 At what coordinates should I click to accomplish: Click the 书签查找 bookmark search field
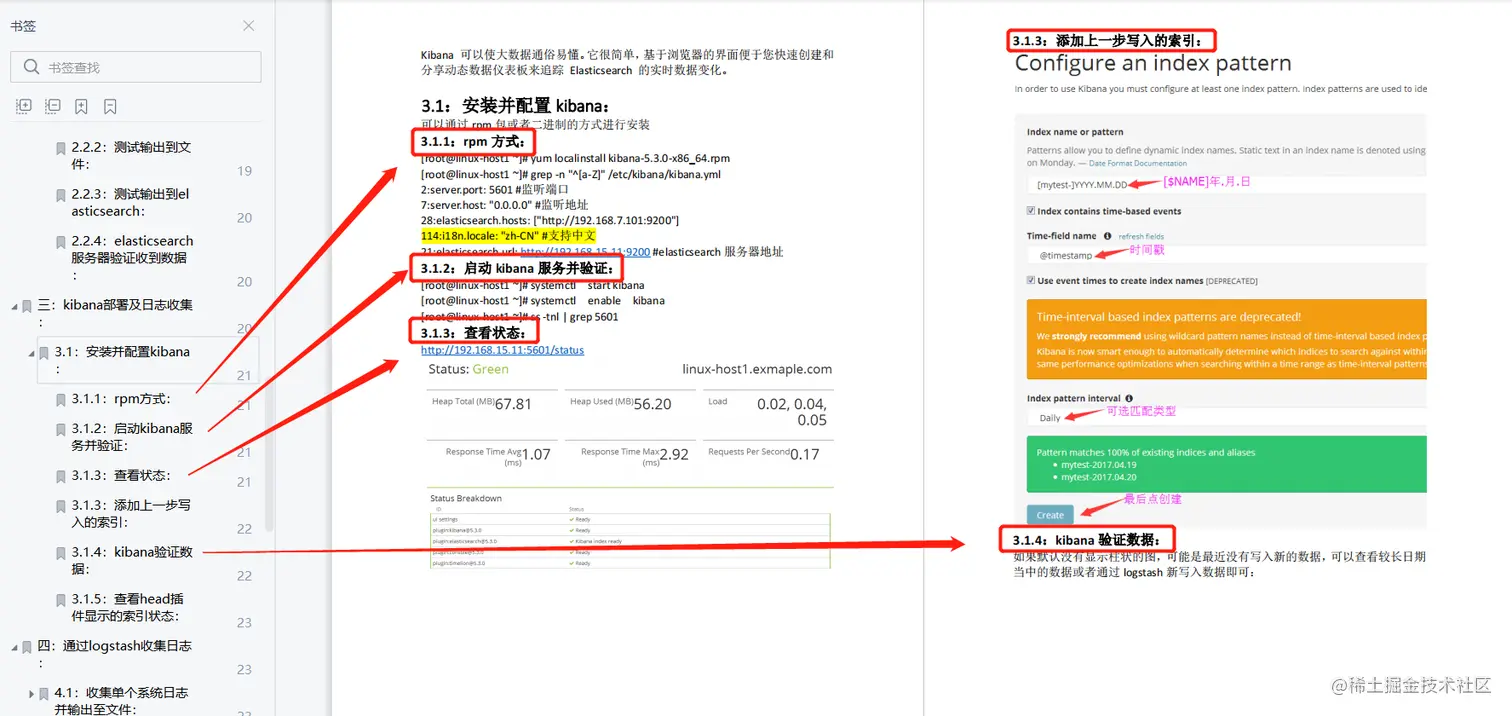(136, 67)
